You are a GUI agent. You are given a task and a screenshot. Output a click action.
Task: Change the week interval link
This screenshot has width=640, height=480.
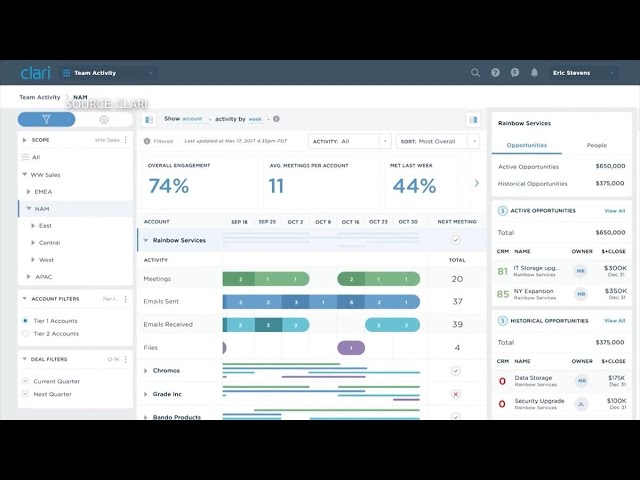pos(255,119)
